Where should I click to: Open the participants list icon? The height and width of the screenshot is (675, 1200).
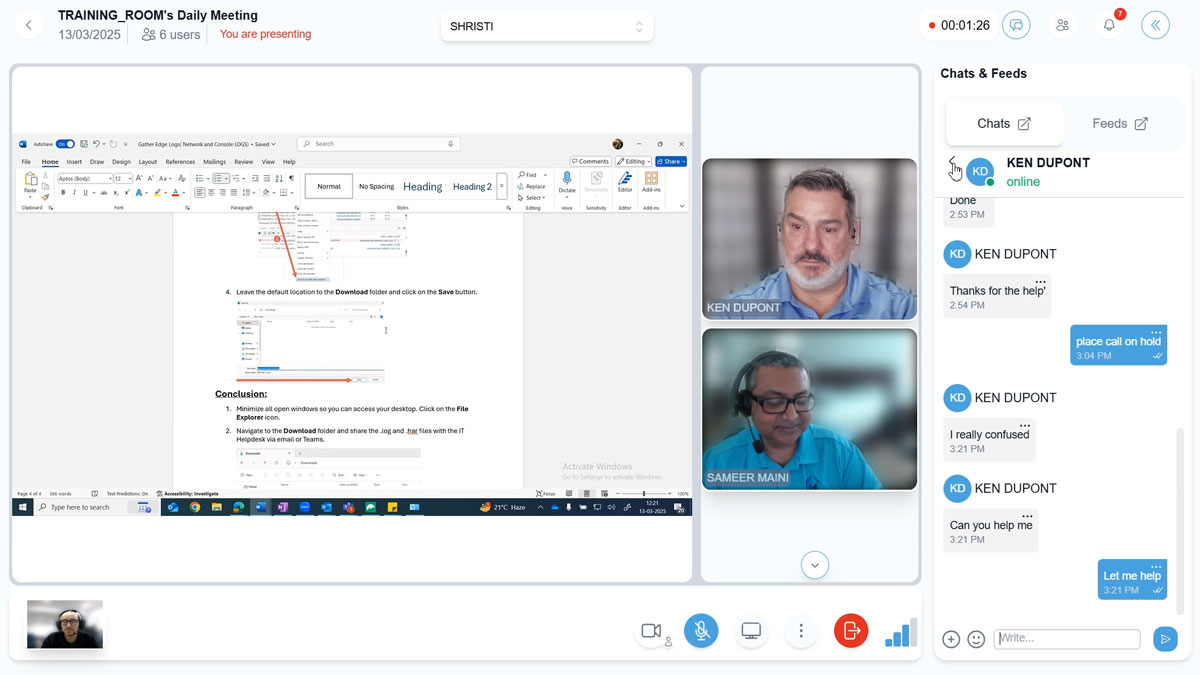tap(1062, 26)
